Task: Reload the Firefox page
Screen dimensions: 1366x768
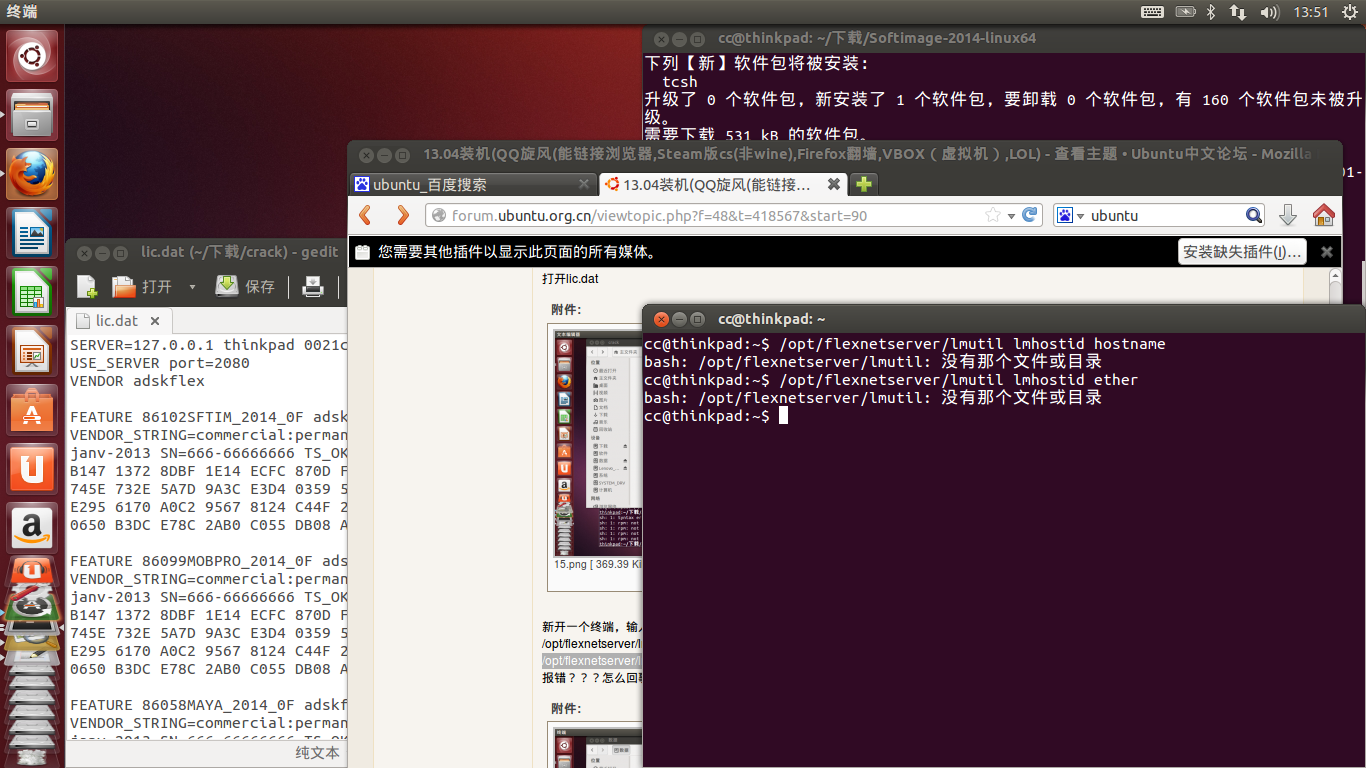Action: pyautogui.click(x=1030, y=215)
